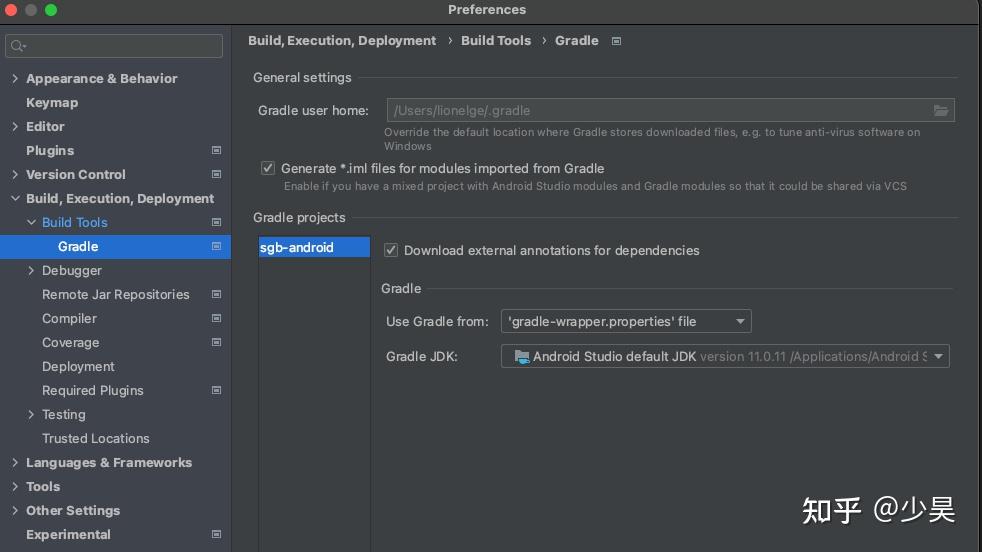Open the Gradle JDK dropdown

pyautogui.click(x=725, y=357)
